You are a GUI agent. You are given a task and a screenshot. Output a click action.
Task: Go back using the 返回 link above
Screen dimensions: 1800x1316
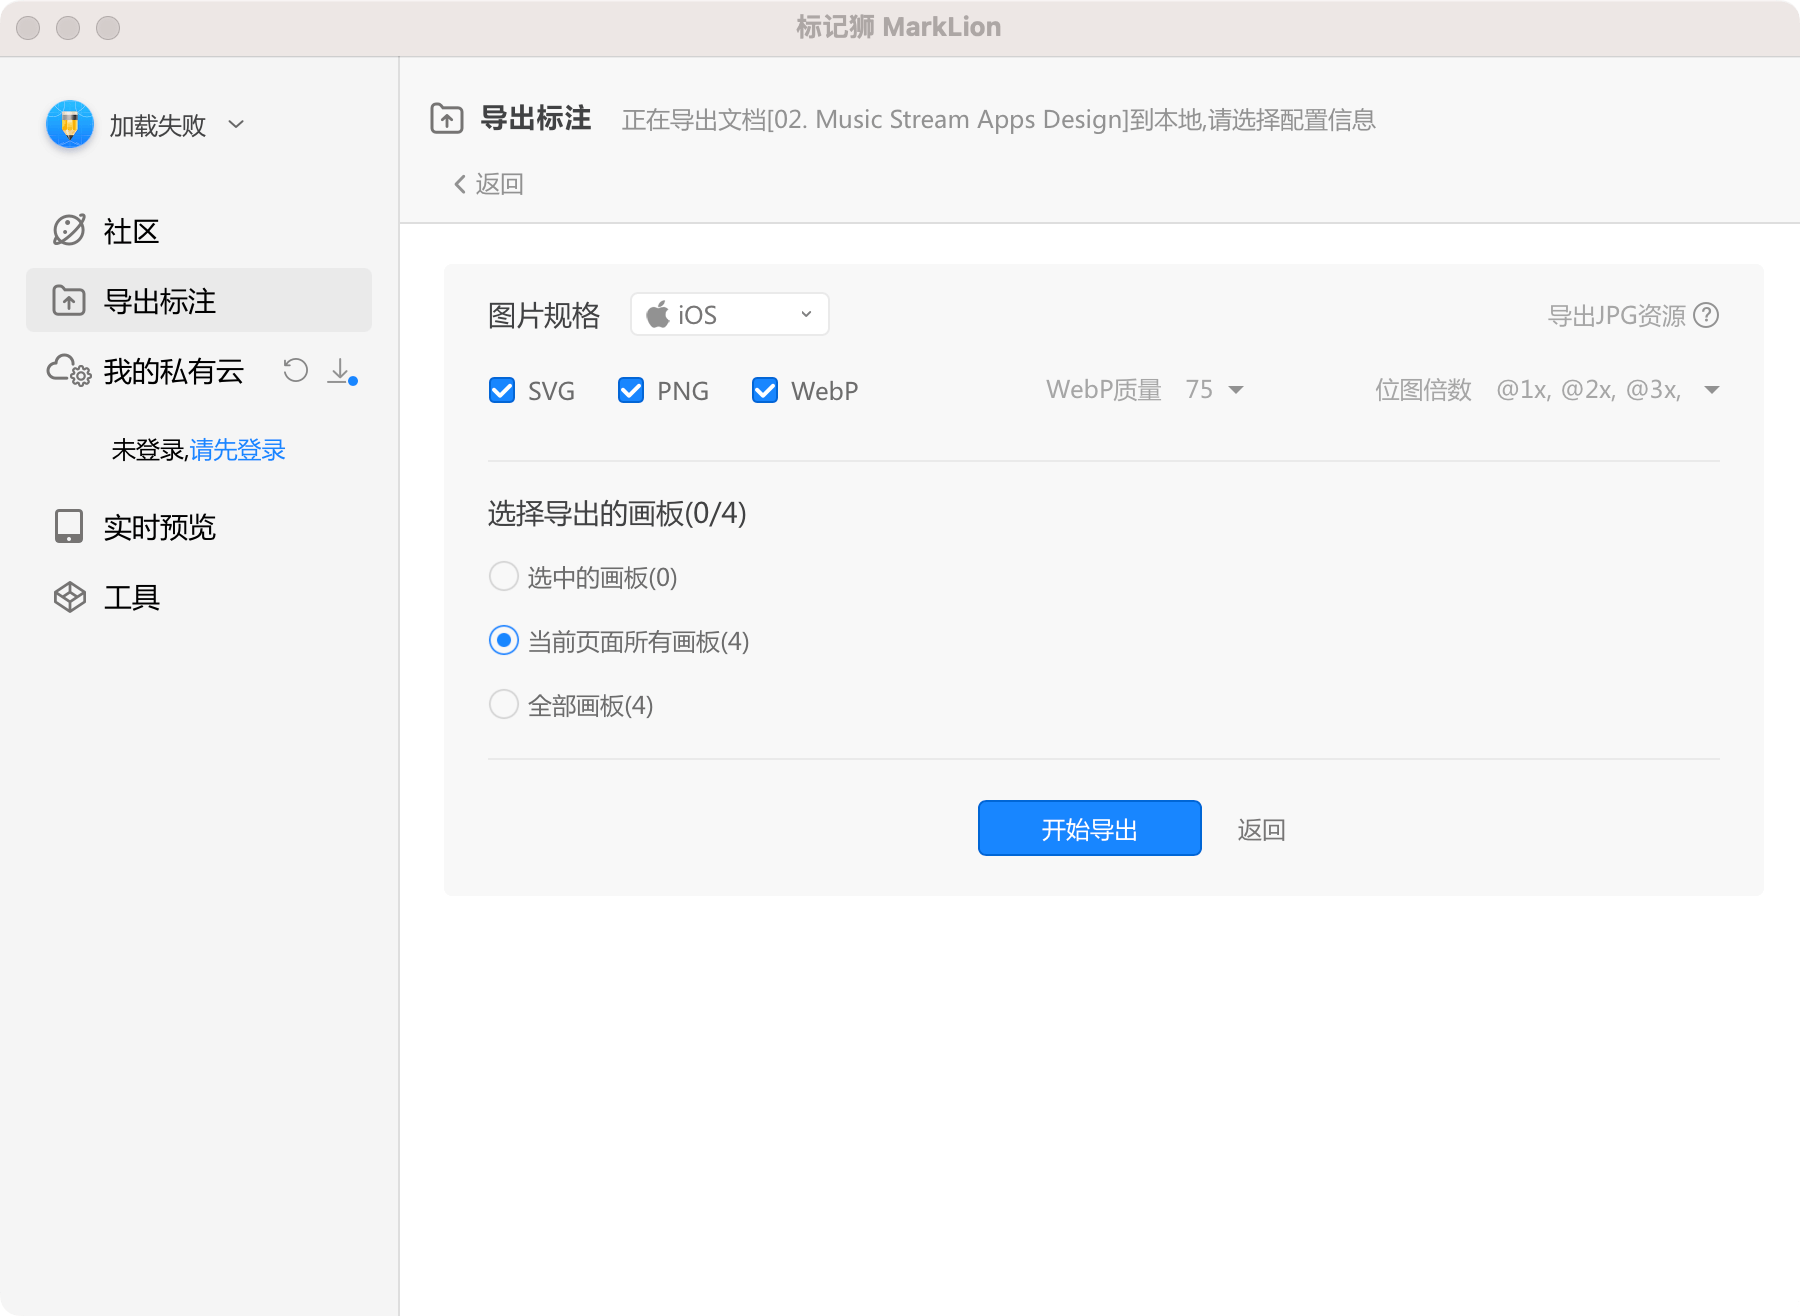(489, 184)
